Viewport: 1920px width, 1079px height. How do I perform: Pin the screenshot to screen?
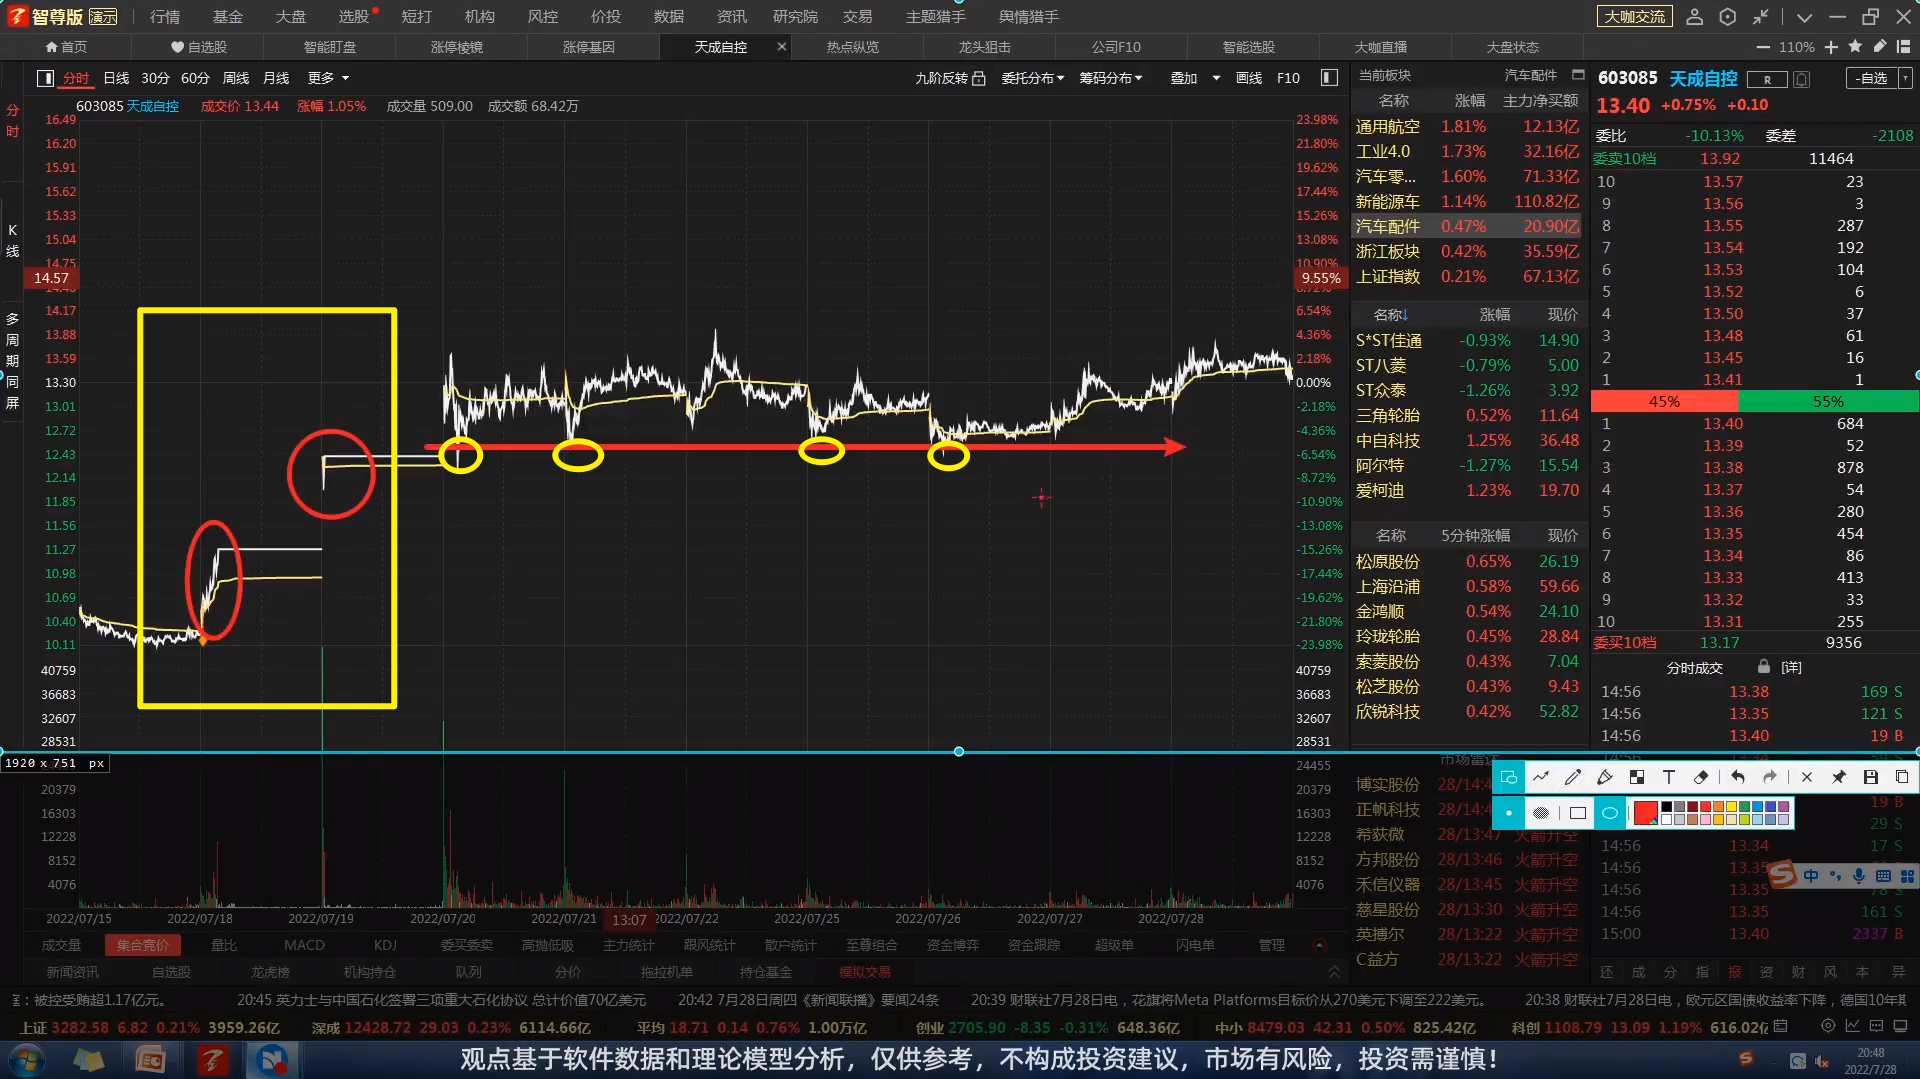pos(1839,777)
